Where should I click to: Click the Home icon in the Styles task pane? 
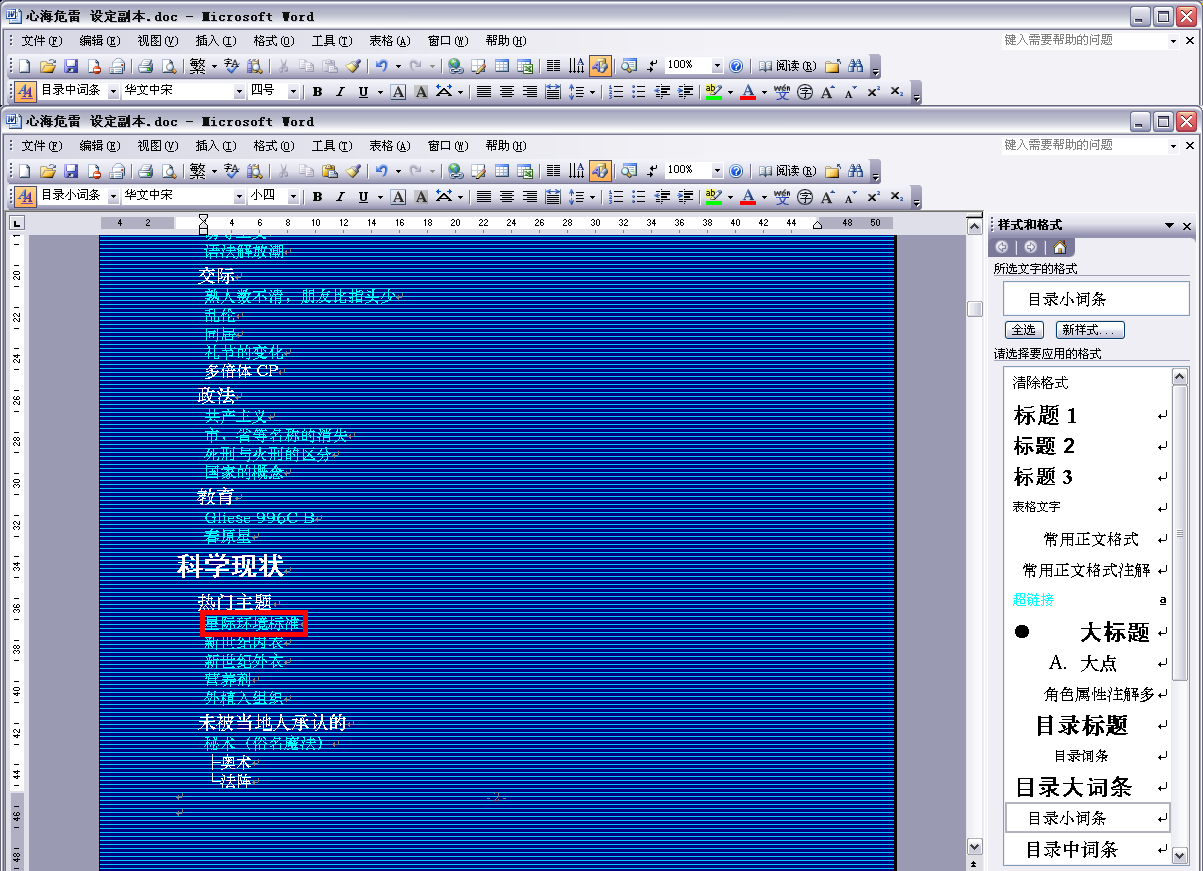pos(1059,247)
